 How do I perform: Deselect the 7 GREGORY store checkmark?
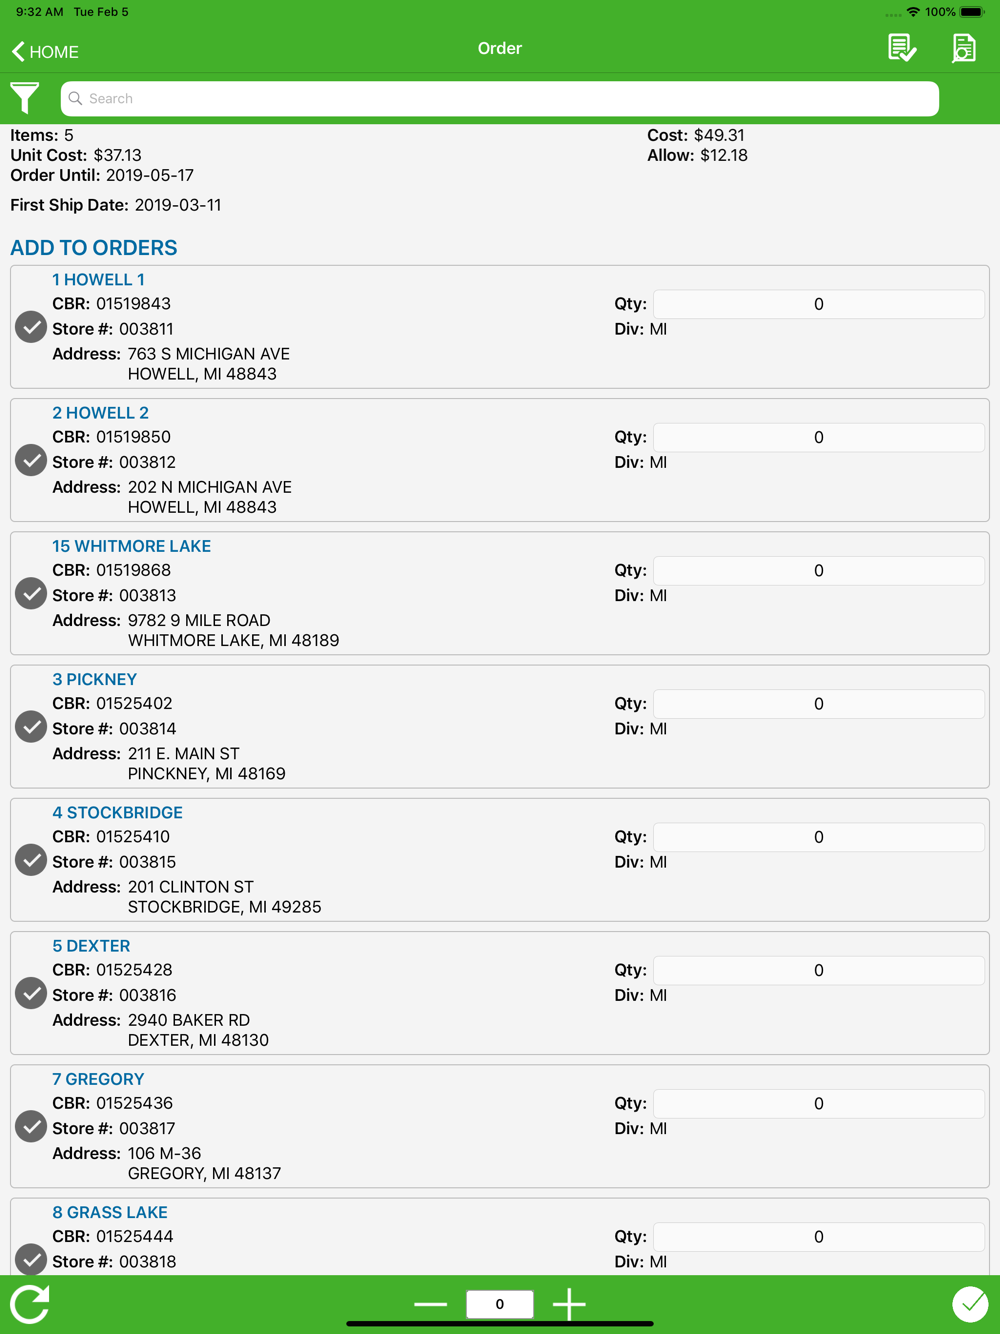(31, 1126)
